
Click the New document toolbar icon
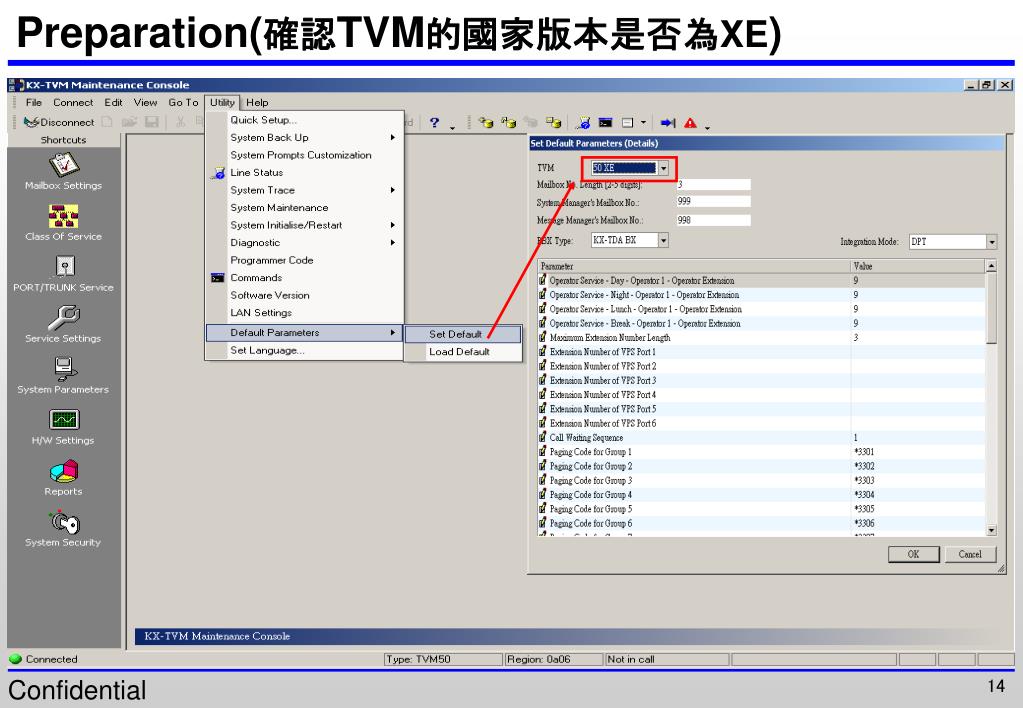tap(107, 122)
